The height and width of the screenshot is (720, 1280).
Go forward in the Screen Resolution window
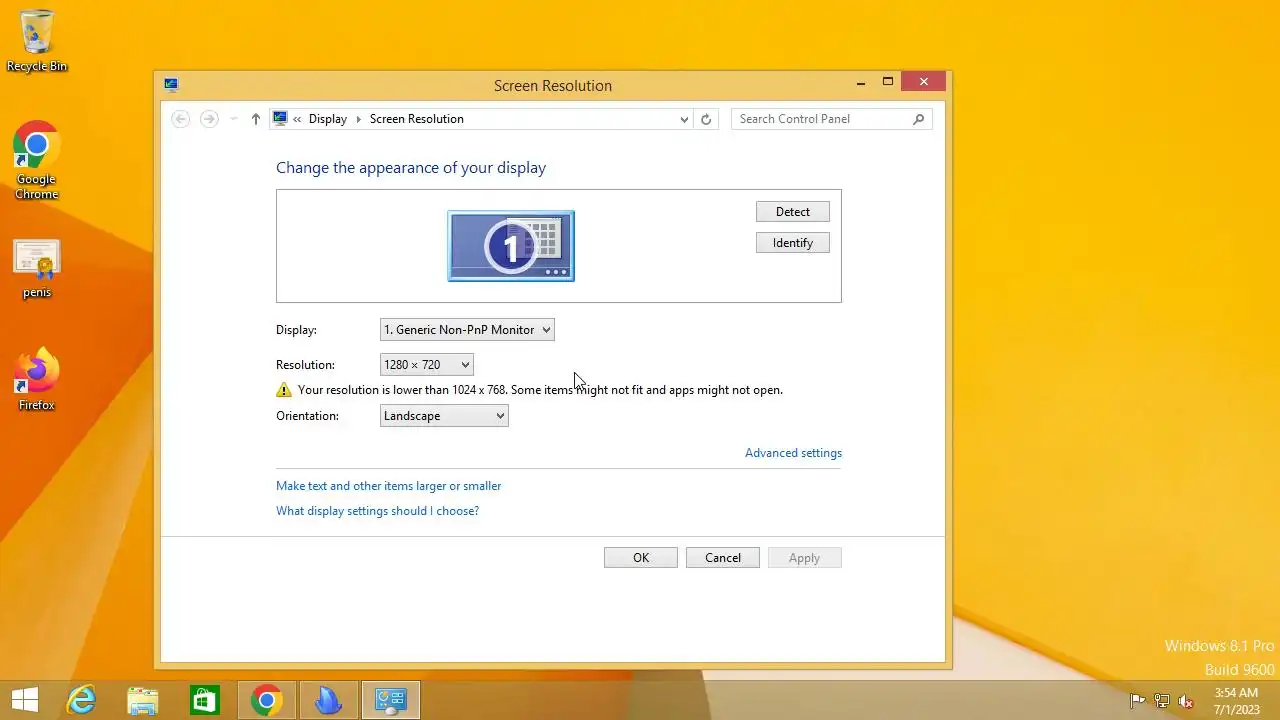tap(209, 119)
